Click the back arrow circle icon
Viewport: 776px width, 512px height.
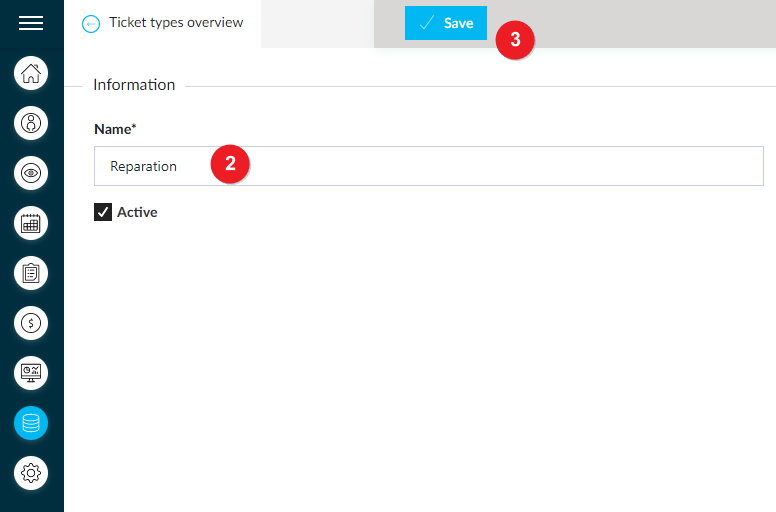pyautogui.click(x=91, y=24)
